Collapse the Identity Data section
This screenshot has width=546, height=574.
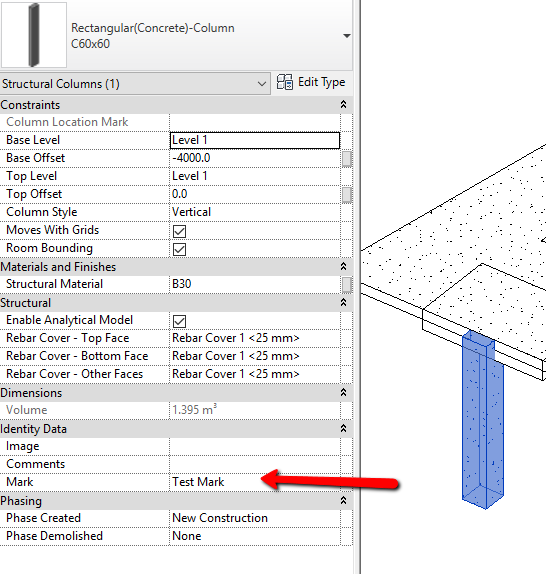point(343,428)
